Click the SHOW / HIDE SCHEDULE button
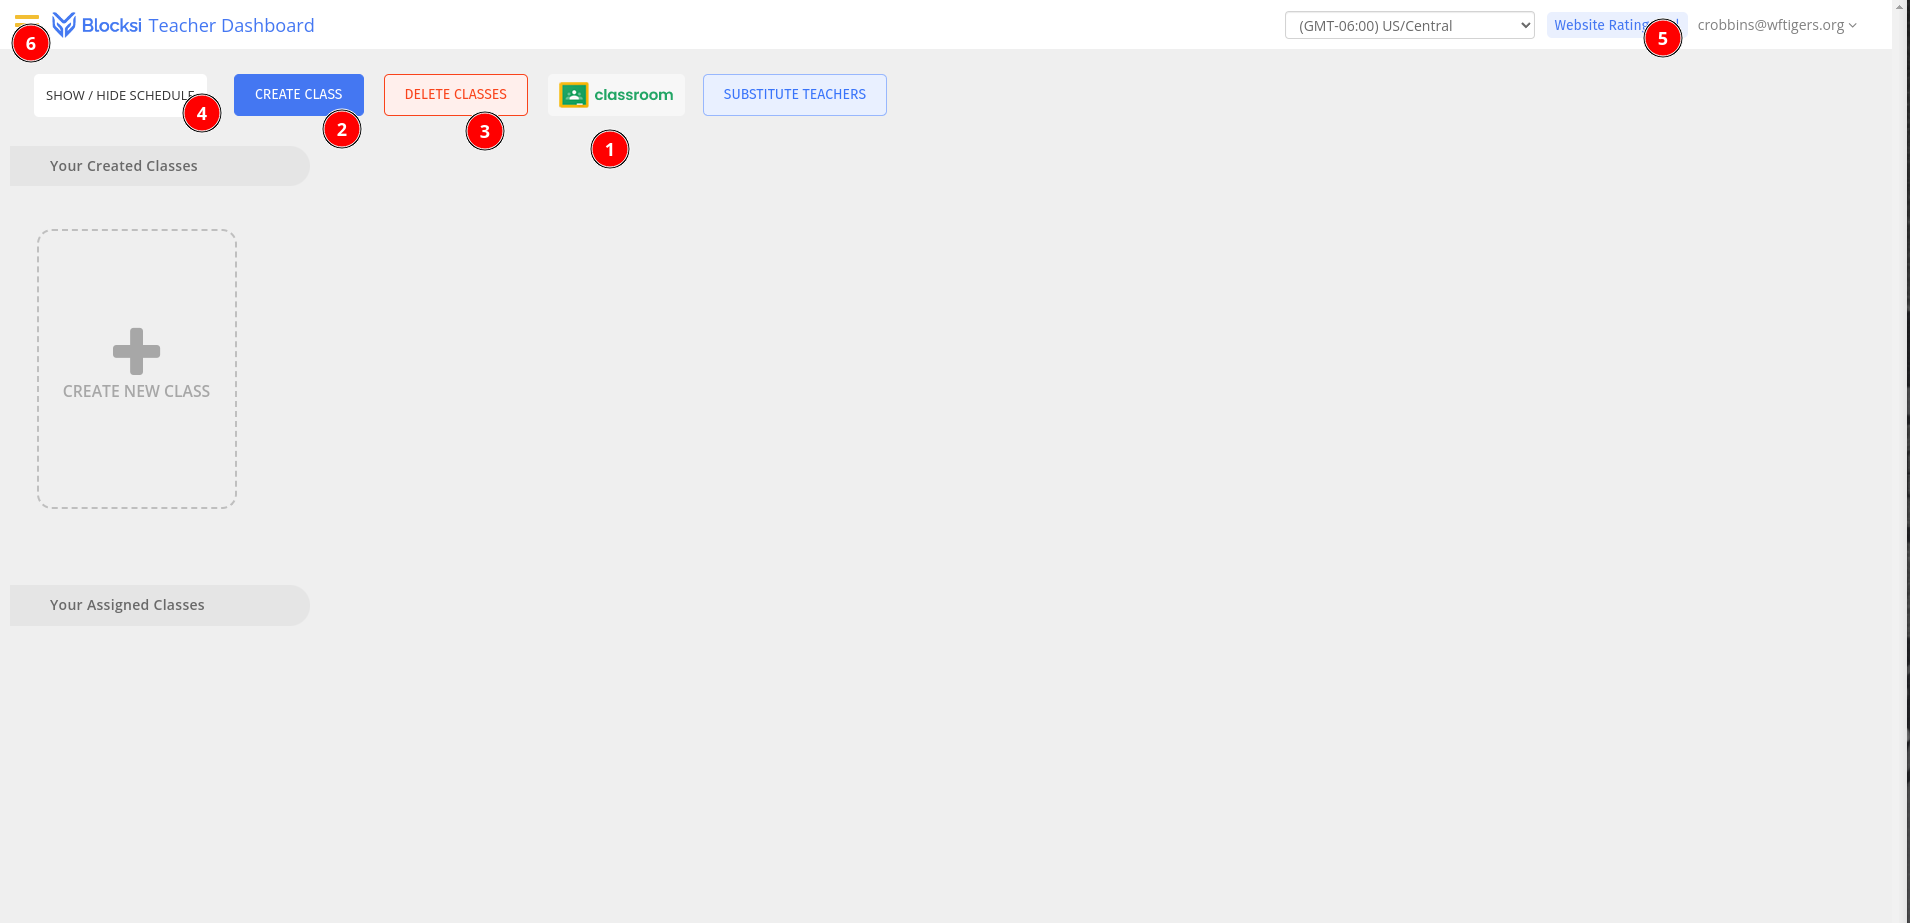This screenshot has width=1910, height=923. (120, 96)
